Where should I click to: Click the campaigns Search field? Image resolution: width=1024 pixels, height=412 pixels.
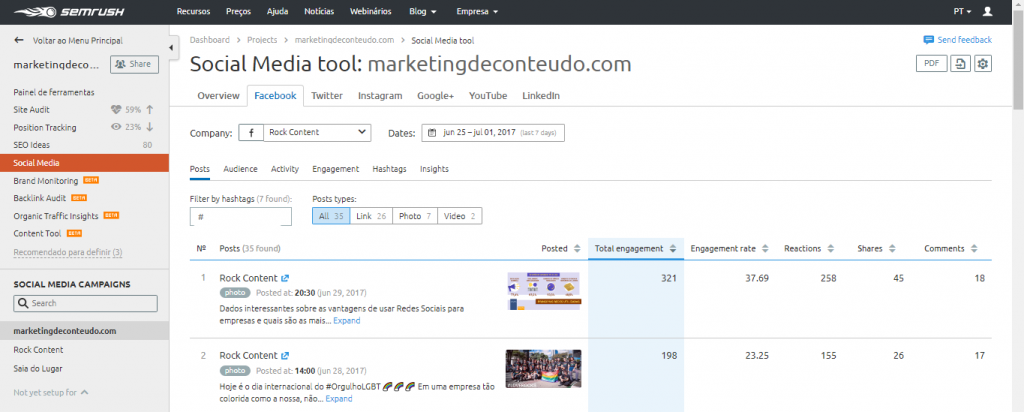point(86,304)
